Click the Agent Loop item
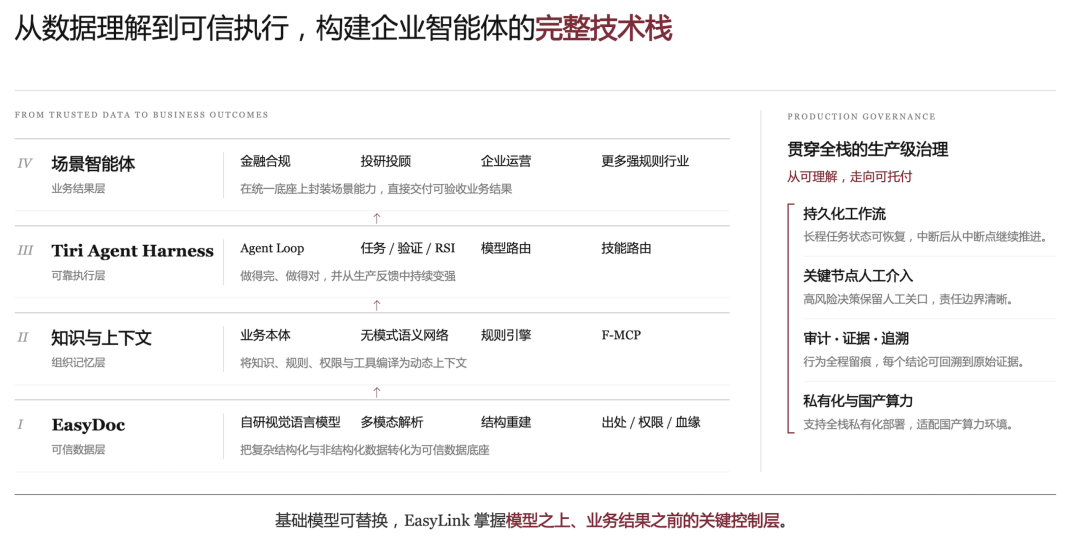 tap(272, 248)
